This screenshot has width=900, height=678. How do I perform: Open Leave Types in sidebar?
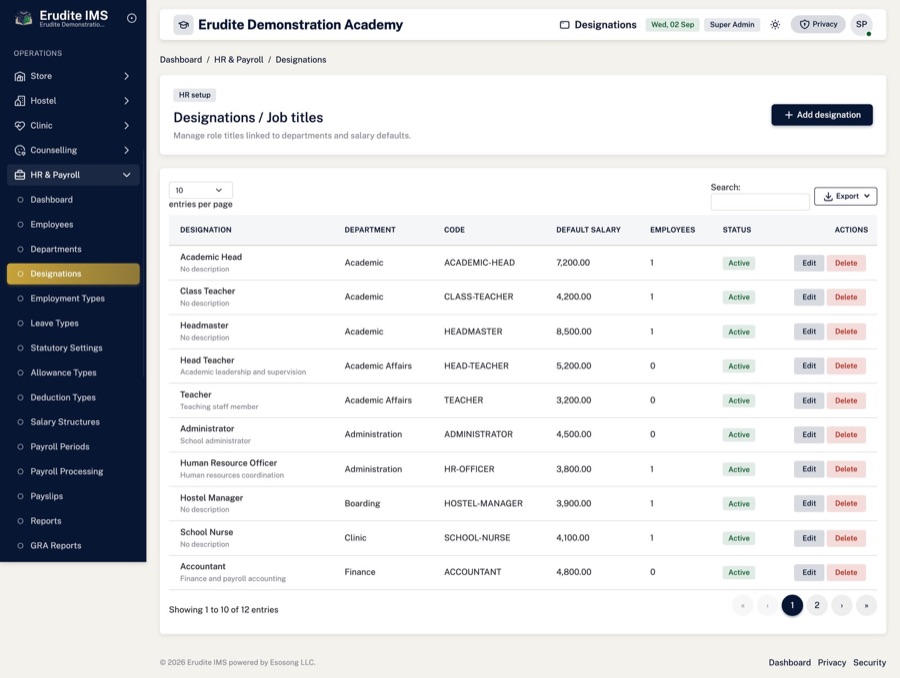pos(73,323)
